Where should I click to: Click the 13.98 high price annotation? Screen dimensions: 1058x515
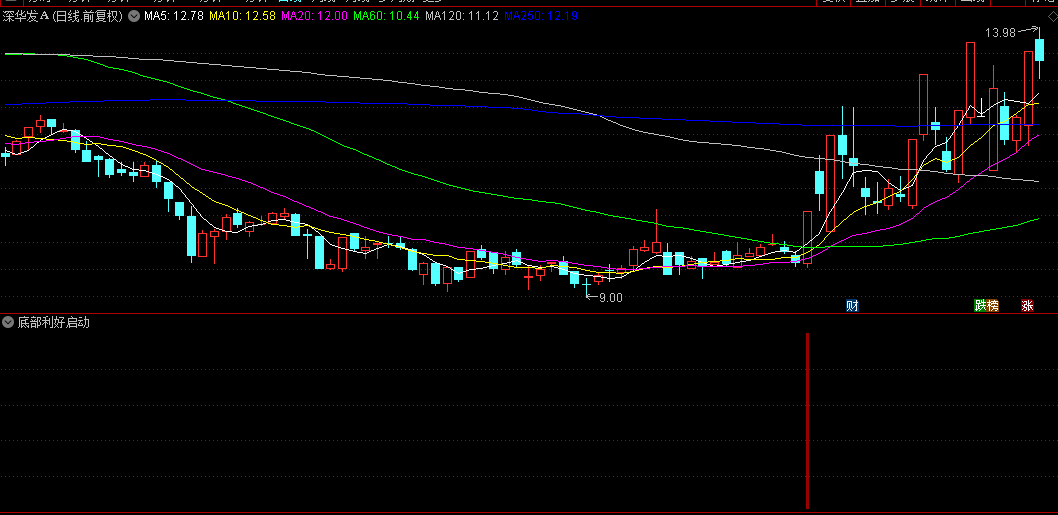pyautogui.click(x=1000, y=32)
